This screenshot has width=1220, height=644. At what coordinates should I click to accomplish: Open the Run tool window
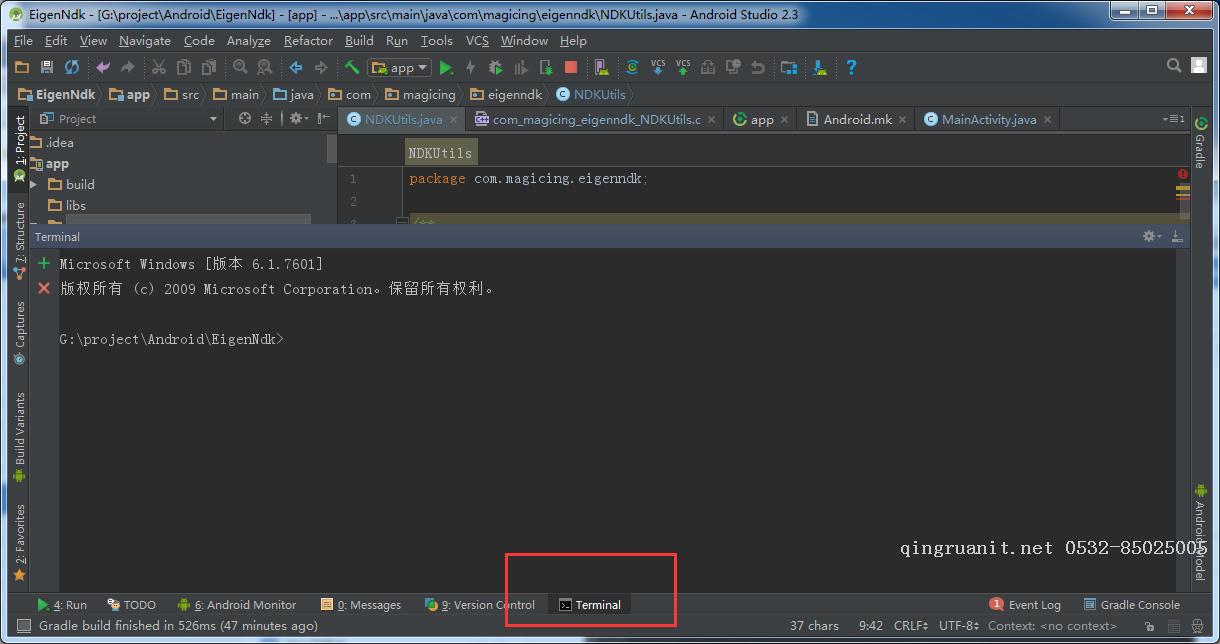62,604
